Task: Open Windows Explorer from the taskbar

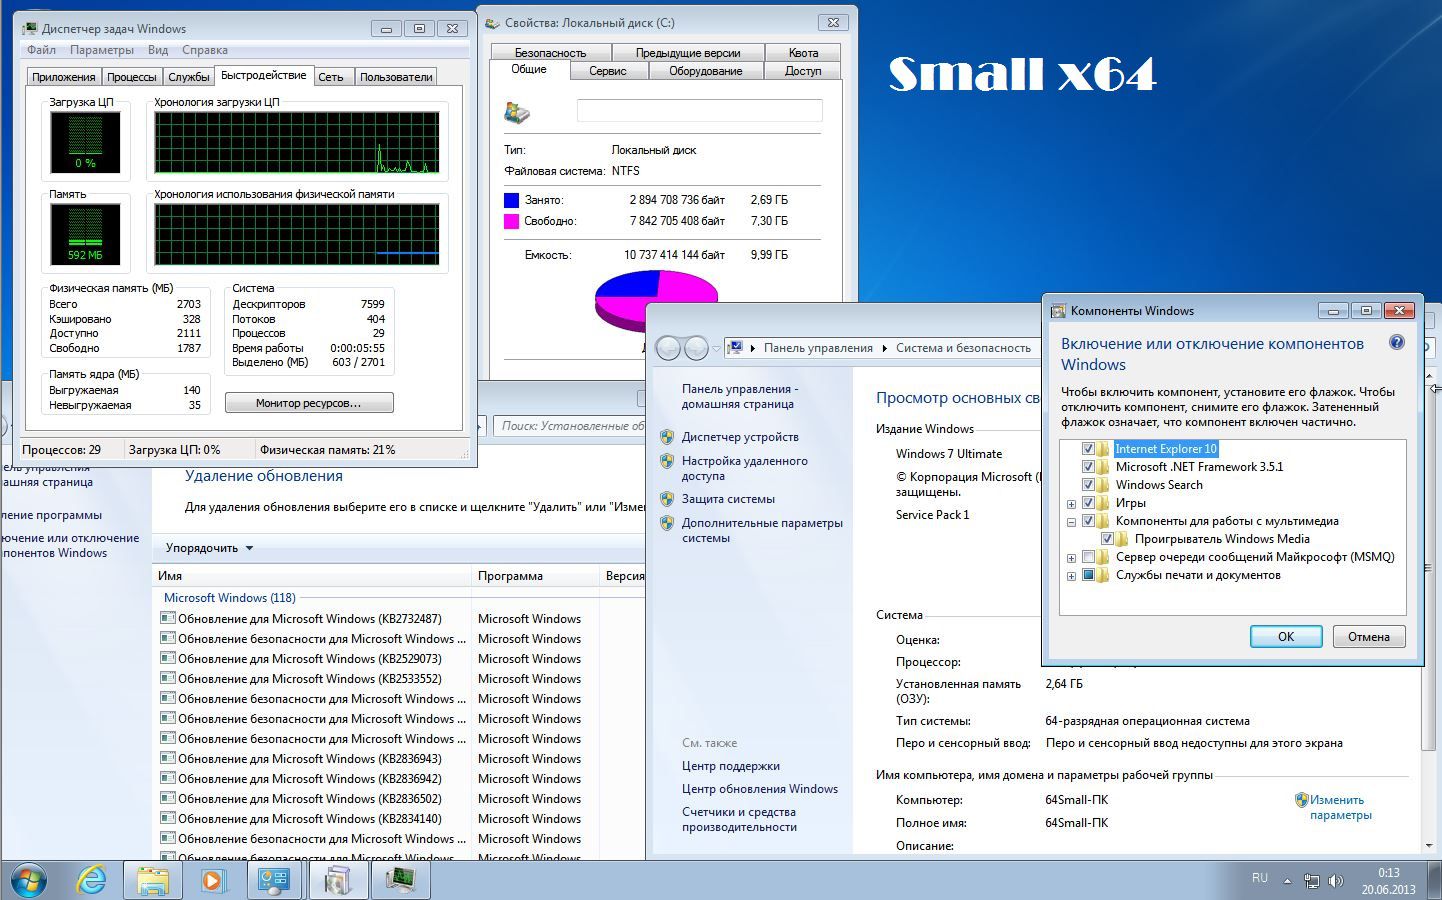Action: coord(152,880)
